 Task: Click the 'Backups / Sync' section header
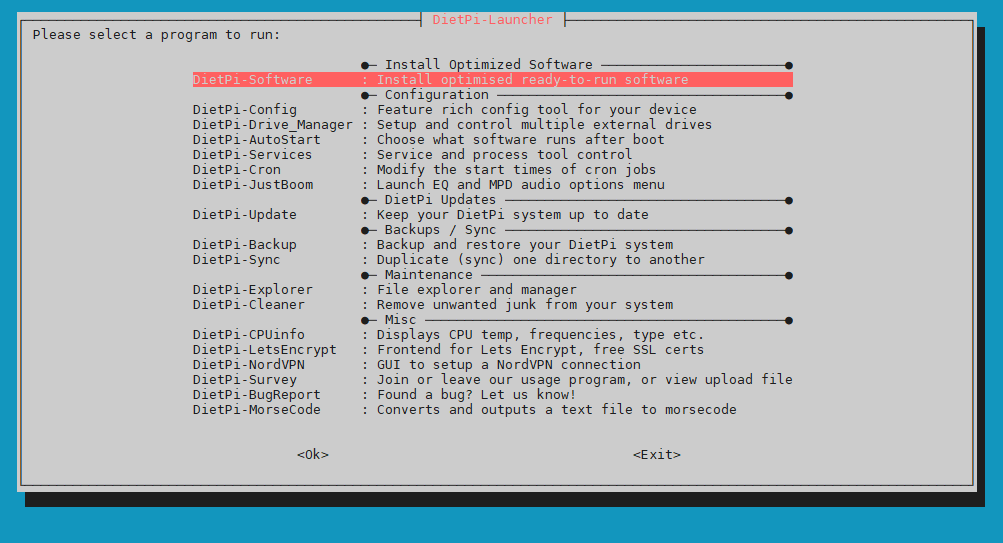[x=440, y=230]
